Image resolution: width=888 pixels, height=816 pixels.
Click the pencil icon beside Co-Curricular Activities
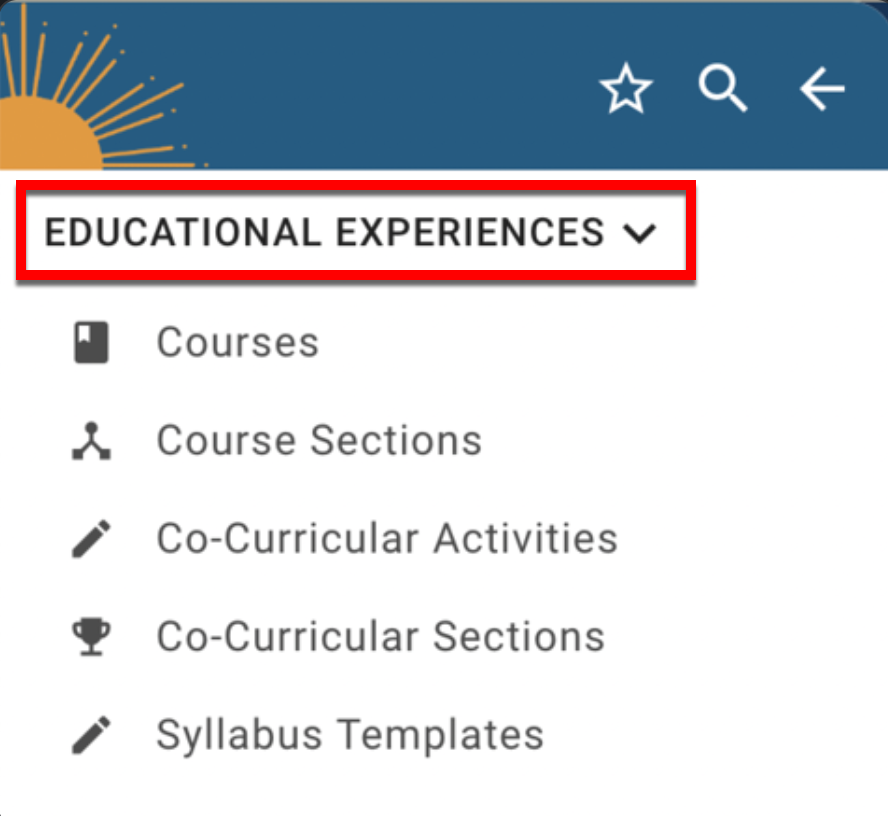(92, 540)
